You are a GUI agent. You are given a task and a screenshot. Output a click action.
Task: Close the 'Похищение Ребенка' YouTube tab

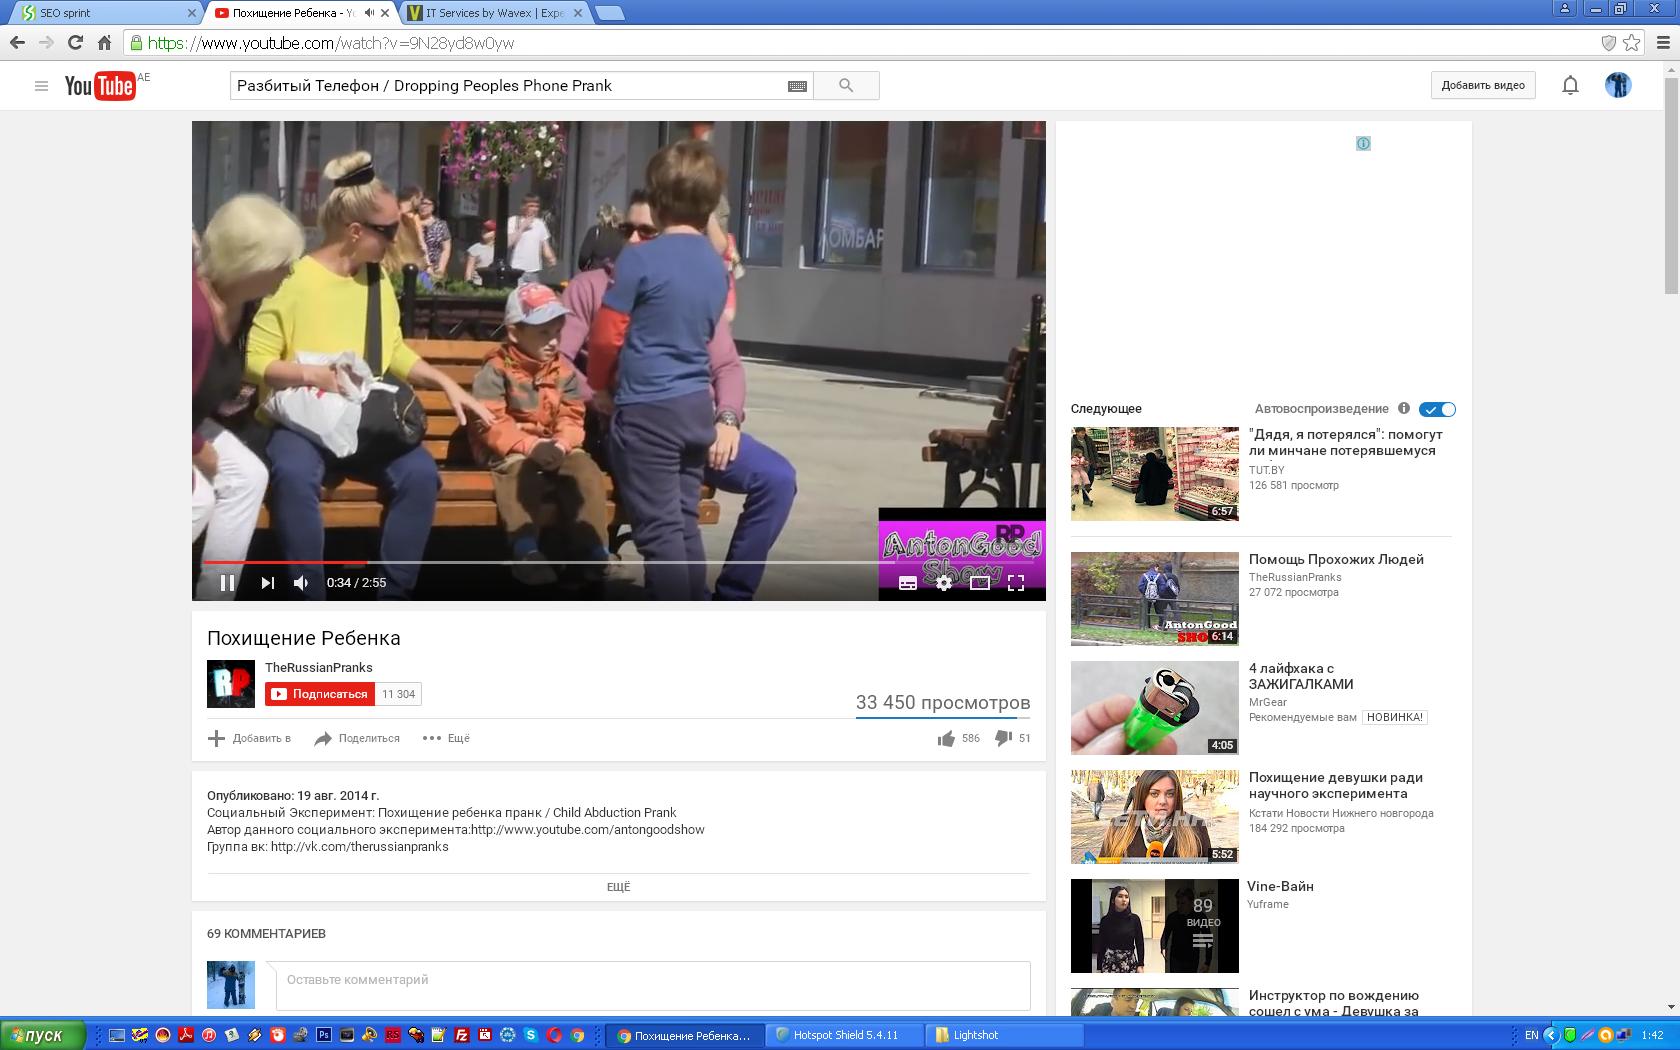click(385, 13)
